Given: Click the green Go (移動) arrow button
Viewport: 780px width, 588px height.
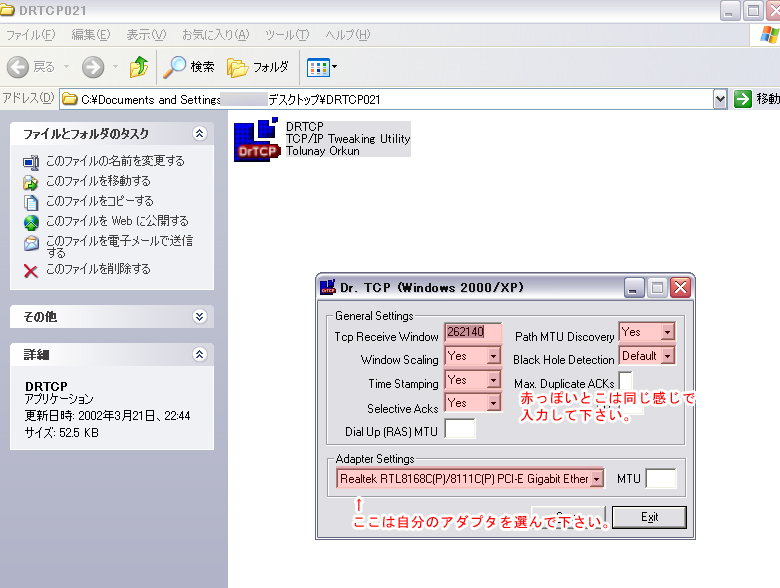Looking at the screenshot, I should (743, 99).
